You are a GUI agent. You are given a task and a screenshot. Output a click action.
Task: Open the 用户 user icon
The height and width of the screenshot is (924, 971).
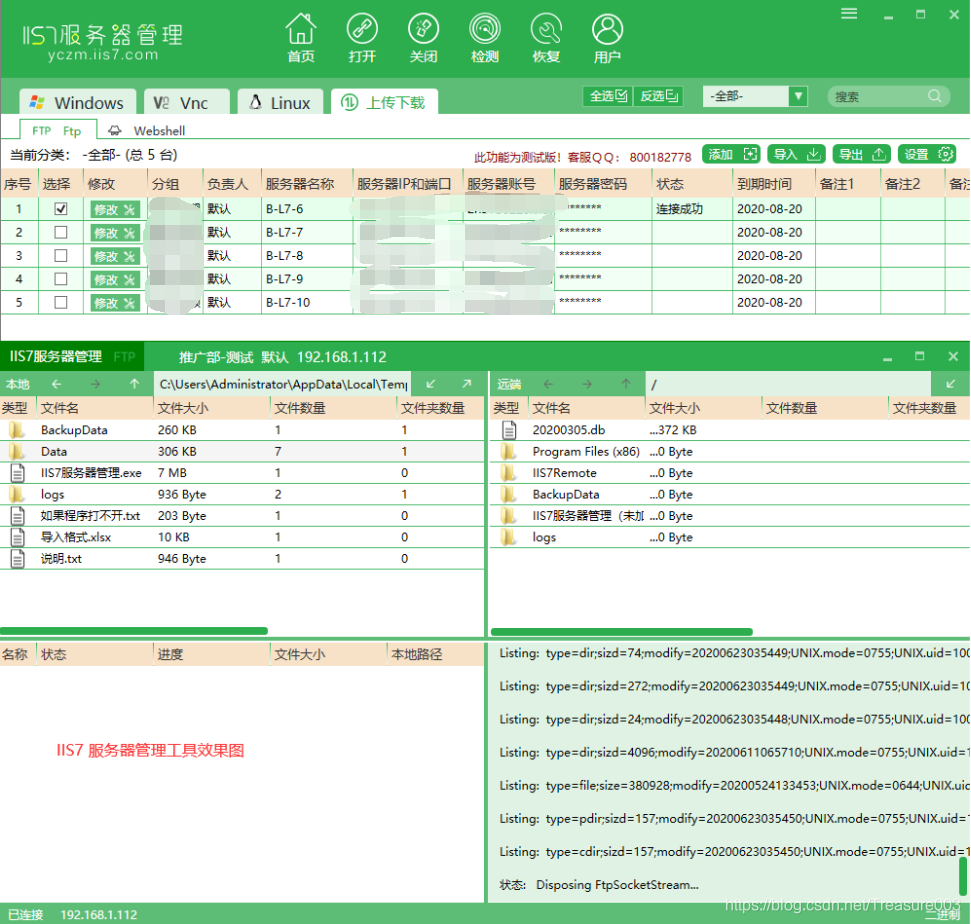pyautogui.click(x=607, y=37)
